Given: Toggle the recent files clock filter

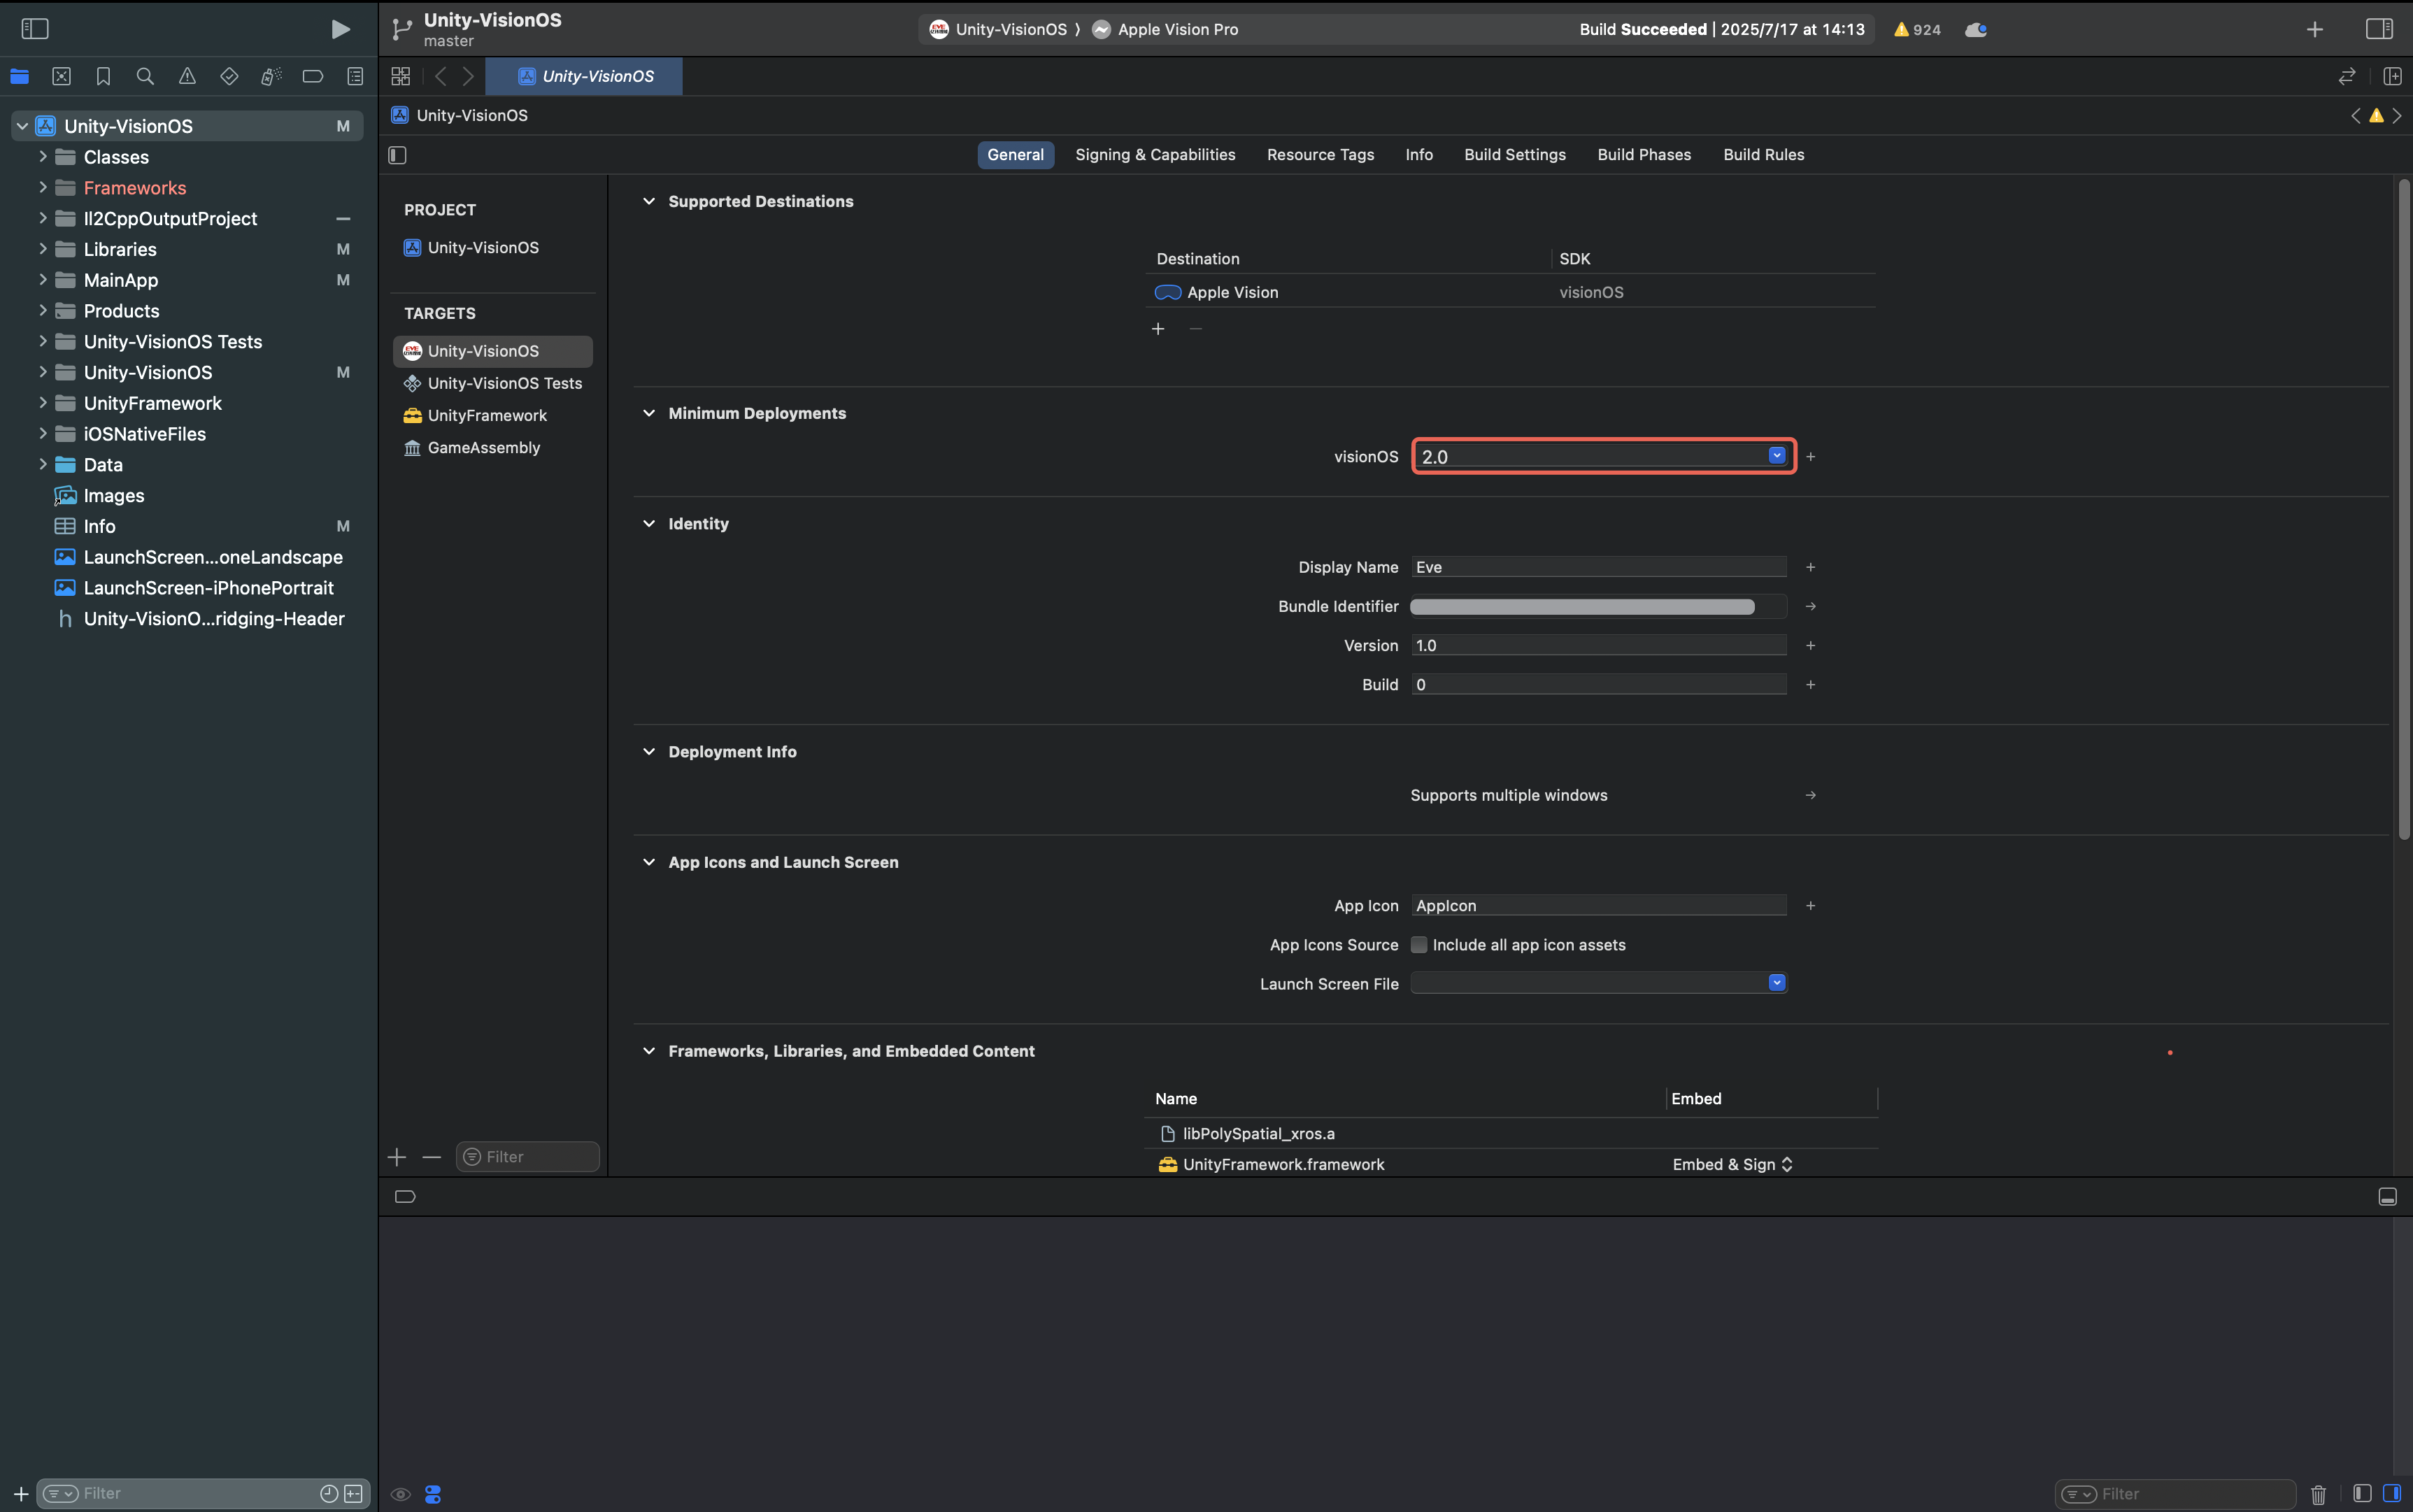Looking at the screenshot, I should coord(329,1493).
